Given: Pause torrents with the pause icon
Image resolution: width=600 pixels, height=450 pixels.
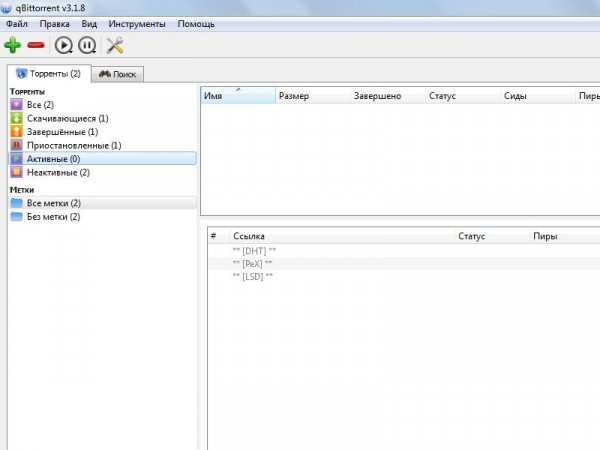Looking at the screenshot, I should (x=87, y=45).
